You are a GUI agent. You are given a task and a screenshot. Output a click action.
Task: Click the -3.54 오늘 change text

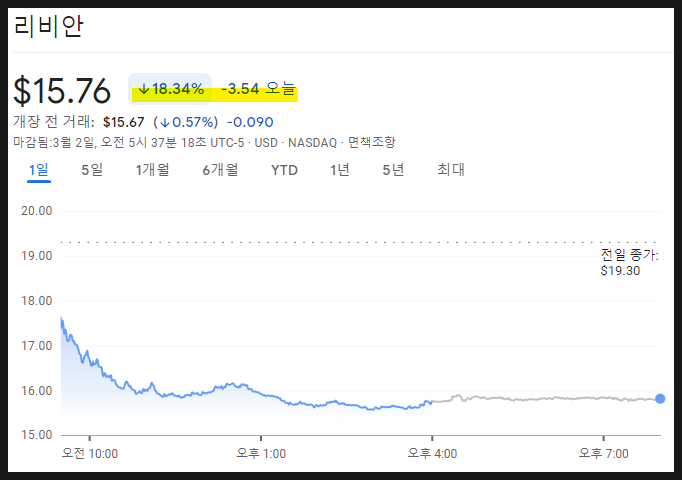[x=259, y=89]
